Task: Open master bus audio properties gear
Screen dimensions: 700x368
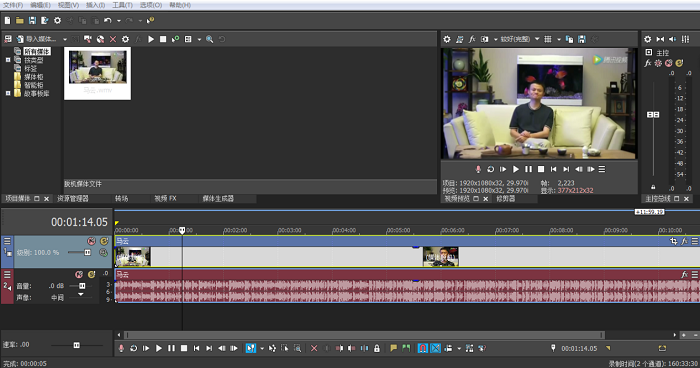Action: [648, 39]
